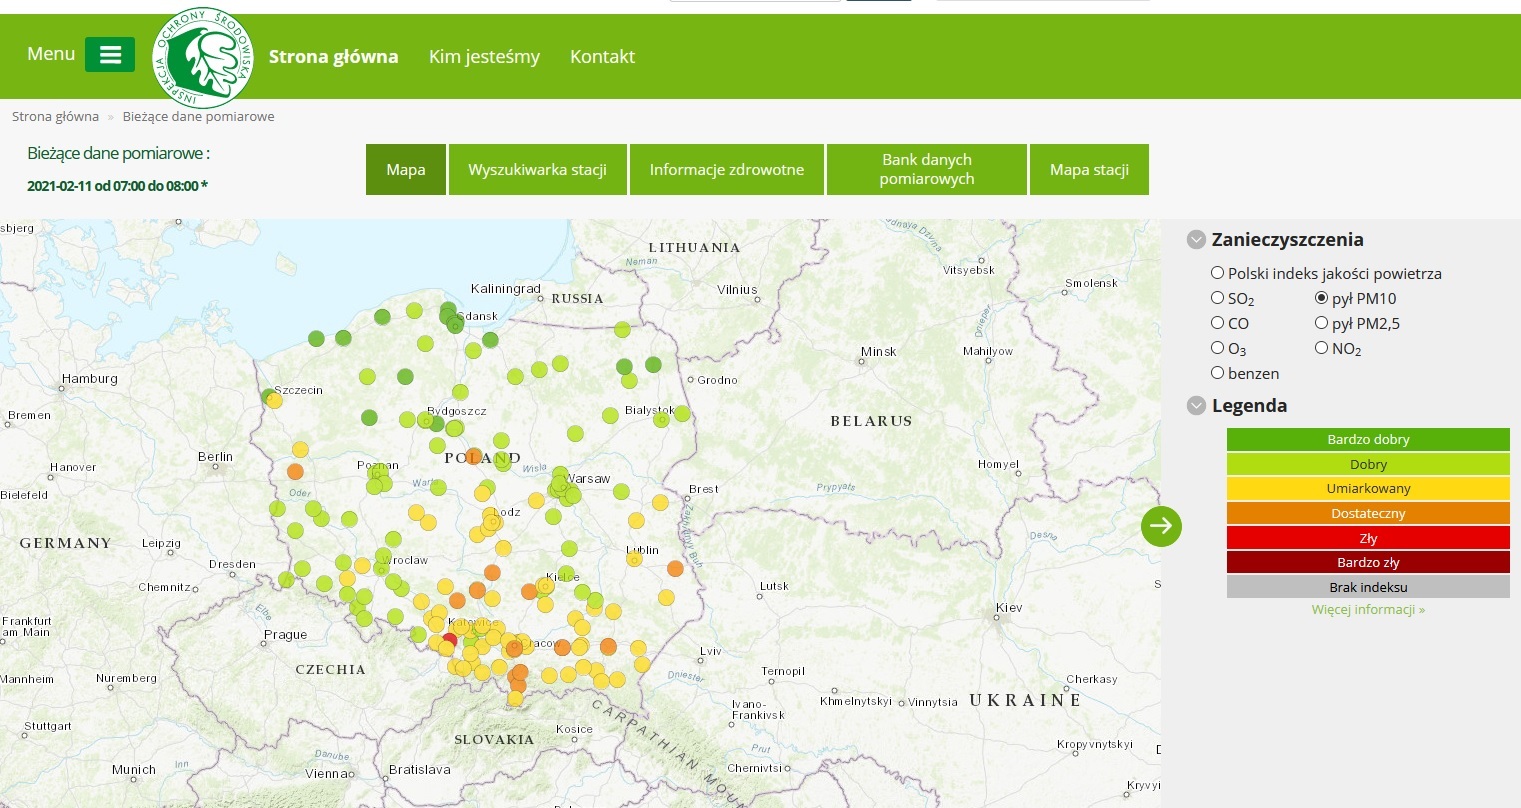Image resolution: width=1521 pixels, height=808 pixels.
Task: Select Polski indeks jakości powietrza radio button
Action: point(1217,273)
